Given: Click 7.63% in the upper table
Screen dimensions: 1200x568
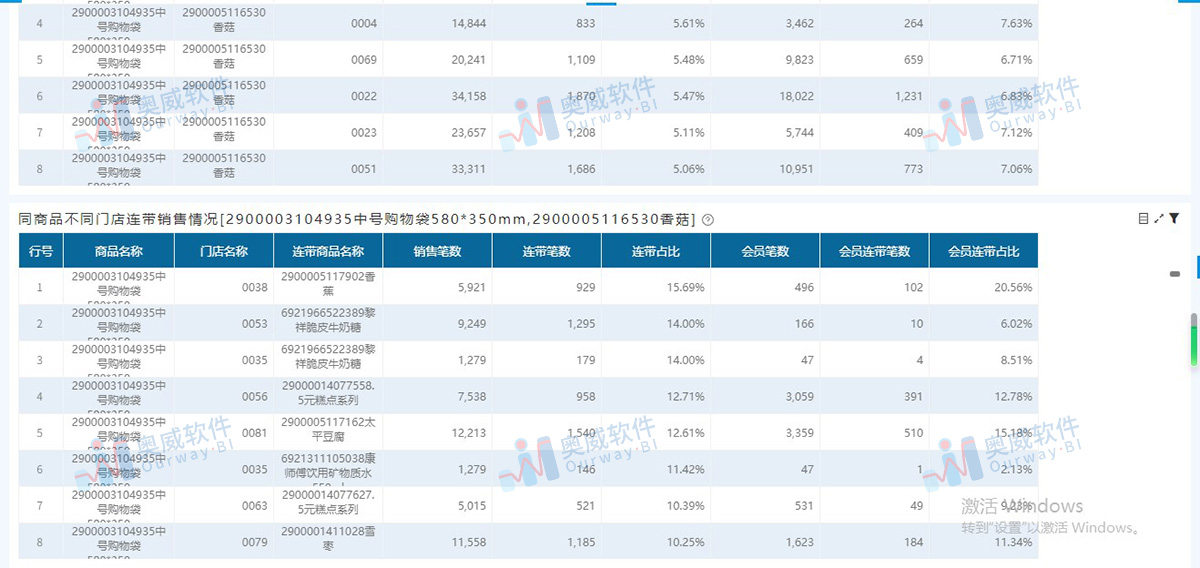Looking at the screenshot, I should coord(1017,23).
